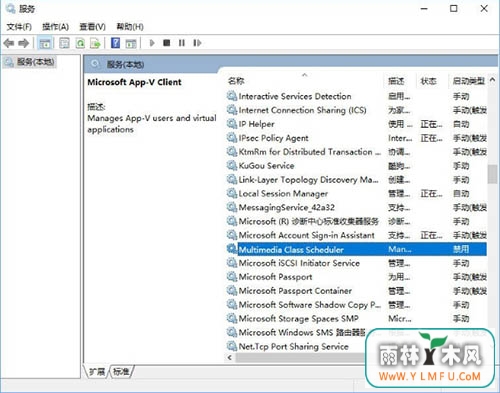
Task: Click gear icon of Net.Tcp Port Sharing
Action: [232, 346]
